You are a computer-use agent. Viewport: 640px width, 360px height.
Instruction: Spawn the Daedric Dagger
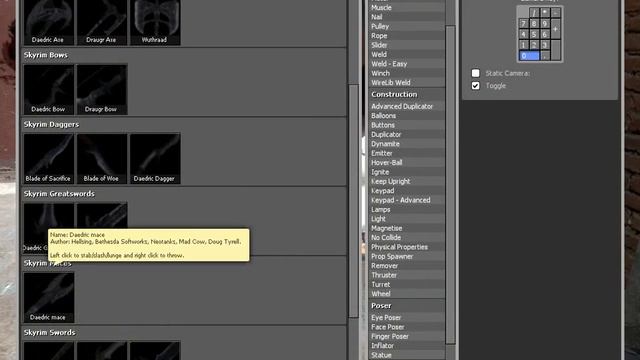point(155,158)
